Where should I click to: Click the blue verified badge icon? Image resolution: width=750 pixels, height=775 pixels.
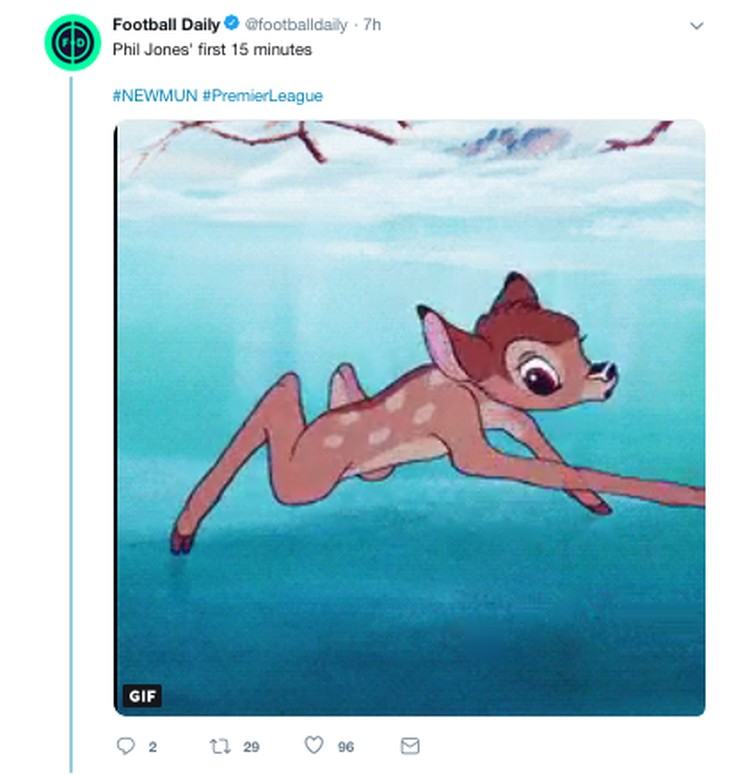point(232,23)
